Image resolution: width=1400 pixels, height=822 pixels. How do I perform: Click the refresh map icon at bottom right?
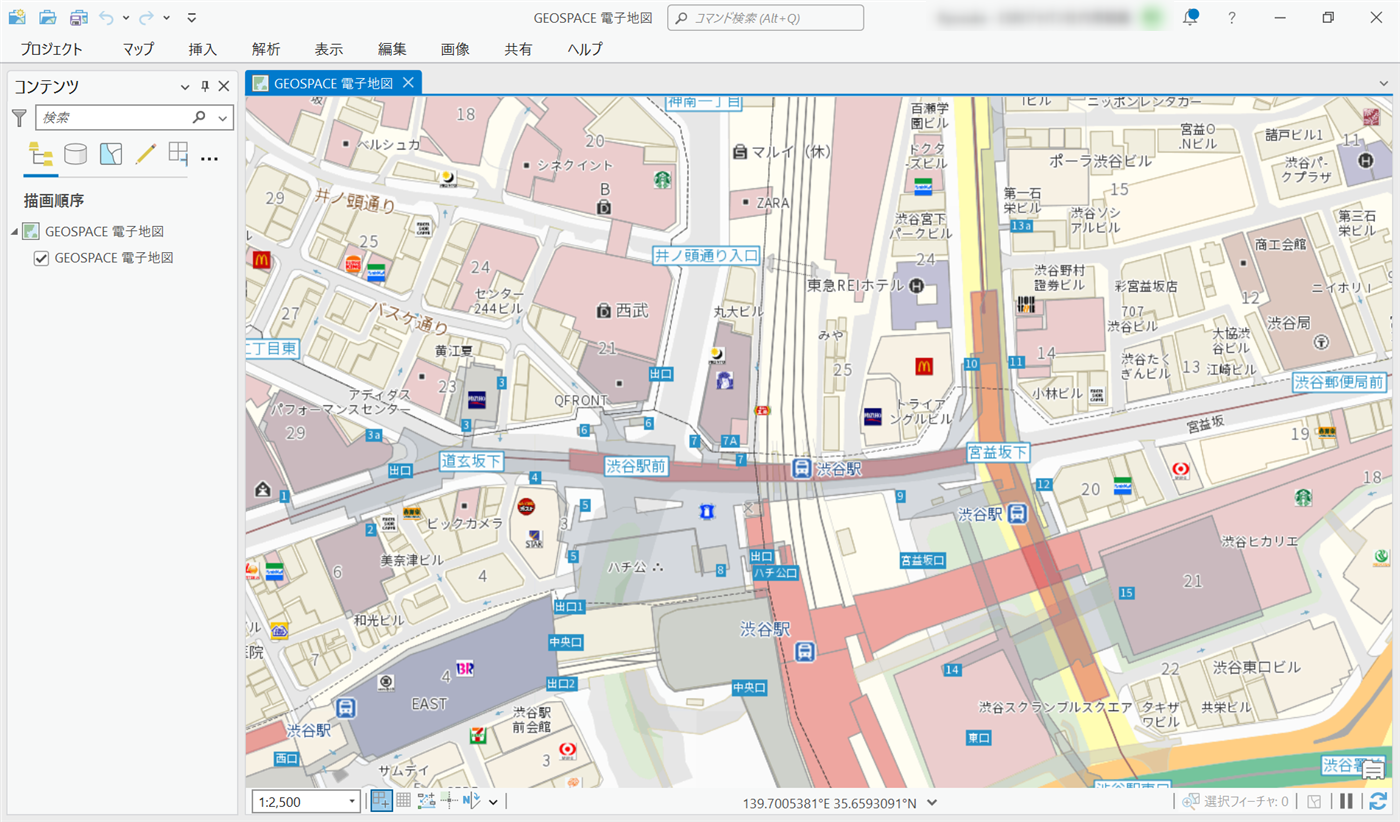point(1378,801)
